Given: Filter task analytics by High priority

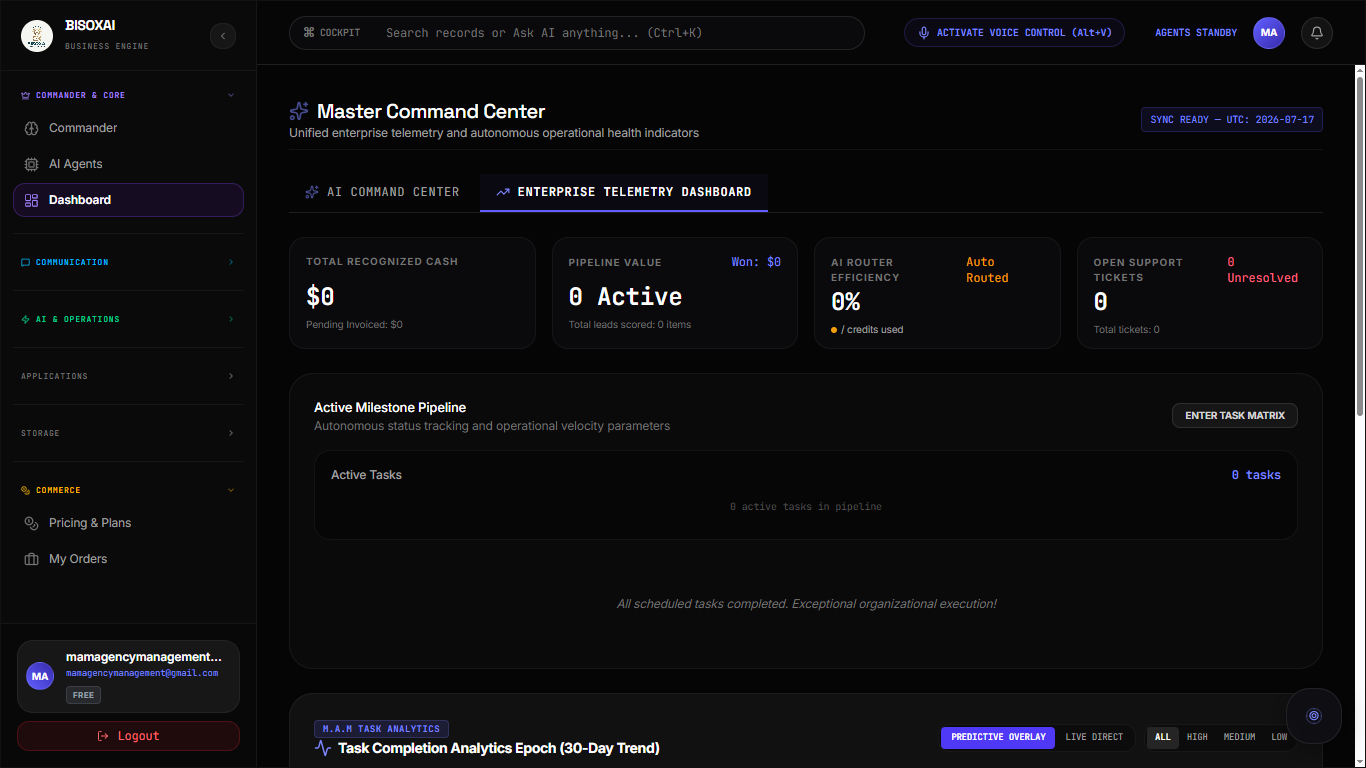Looking at the screenshot, I should pos(1197,737).
